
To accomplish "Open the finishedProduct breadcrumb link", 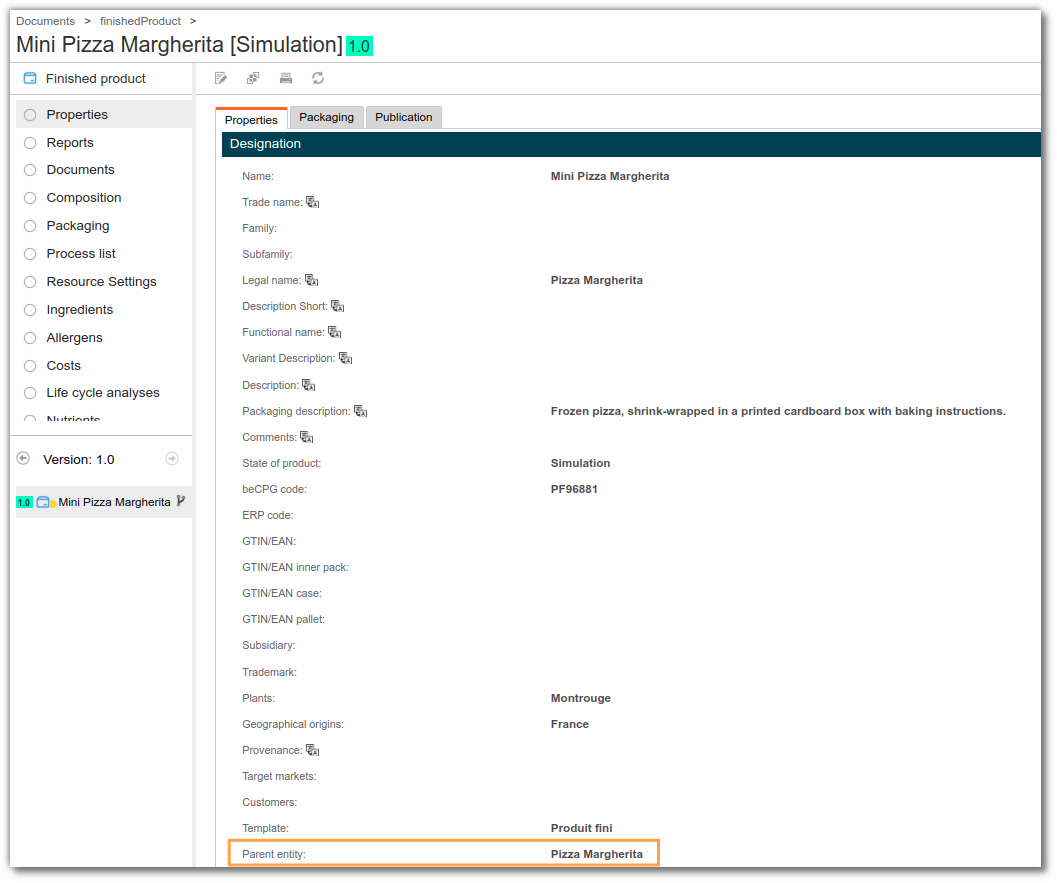I will (x=140, y=21).
